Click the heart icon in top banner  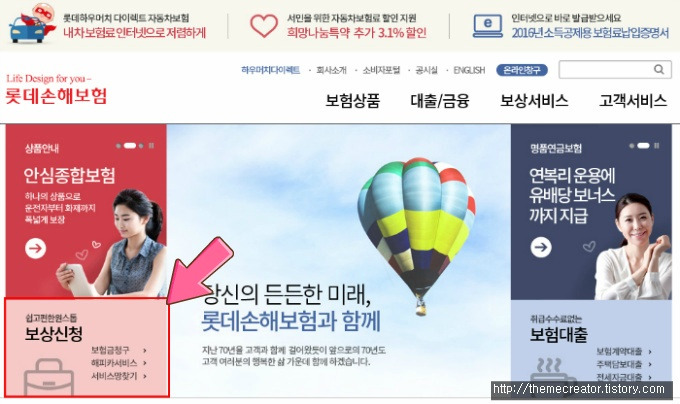click(264, 26)
